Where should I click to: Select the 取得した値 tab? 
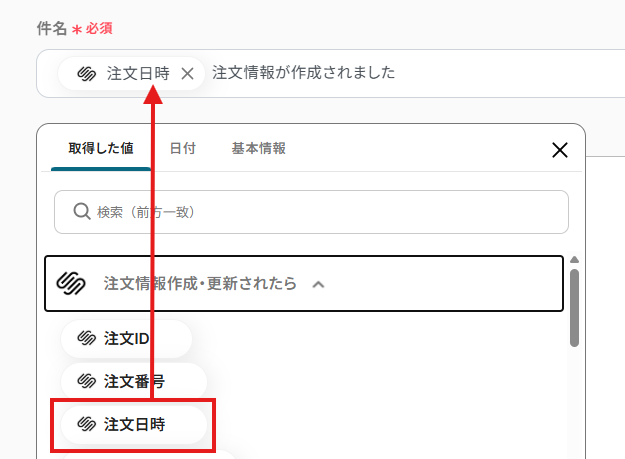point(101,148)
